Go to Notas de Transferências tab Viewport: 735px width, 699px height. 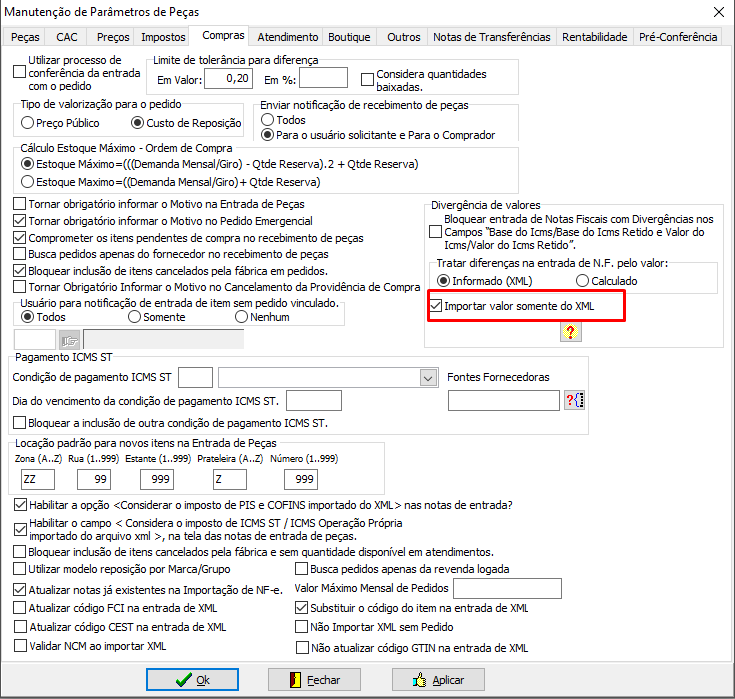(492, 37)
